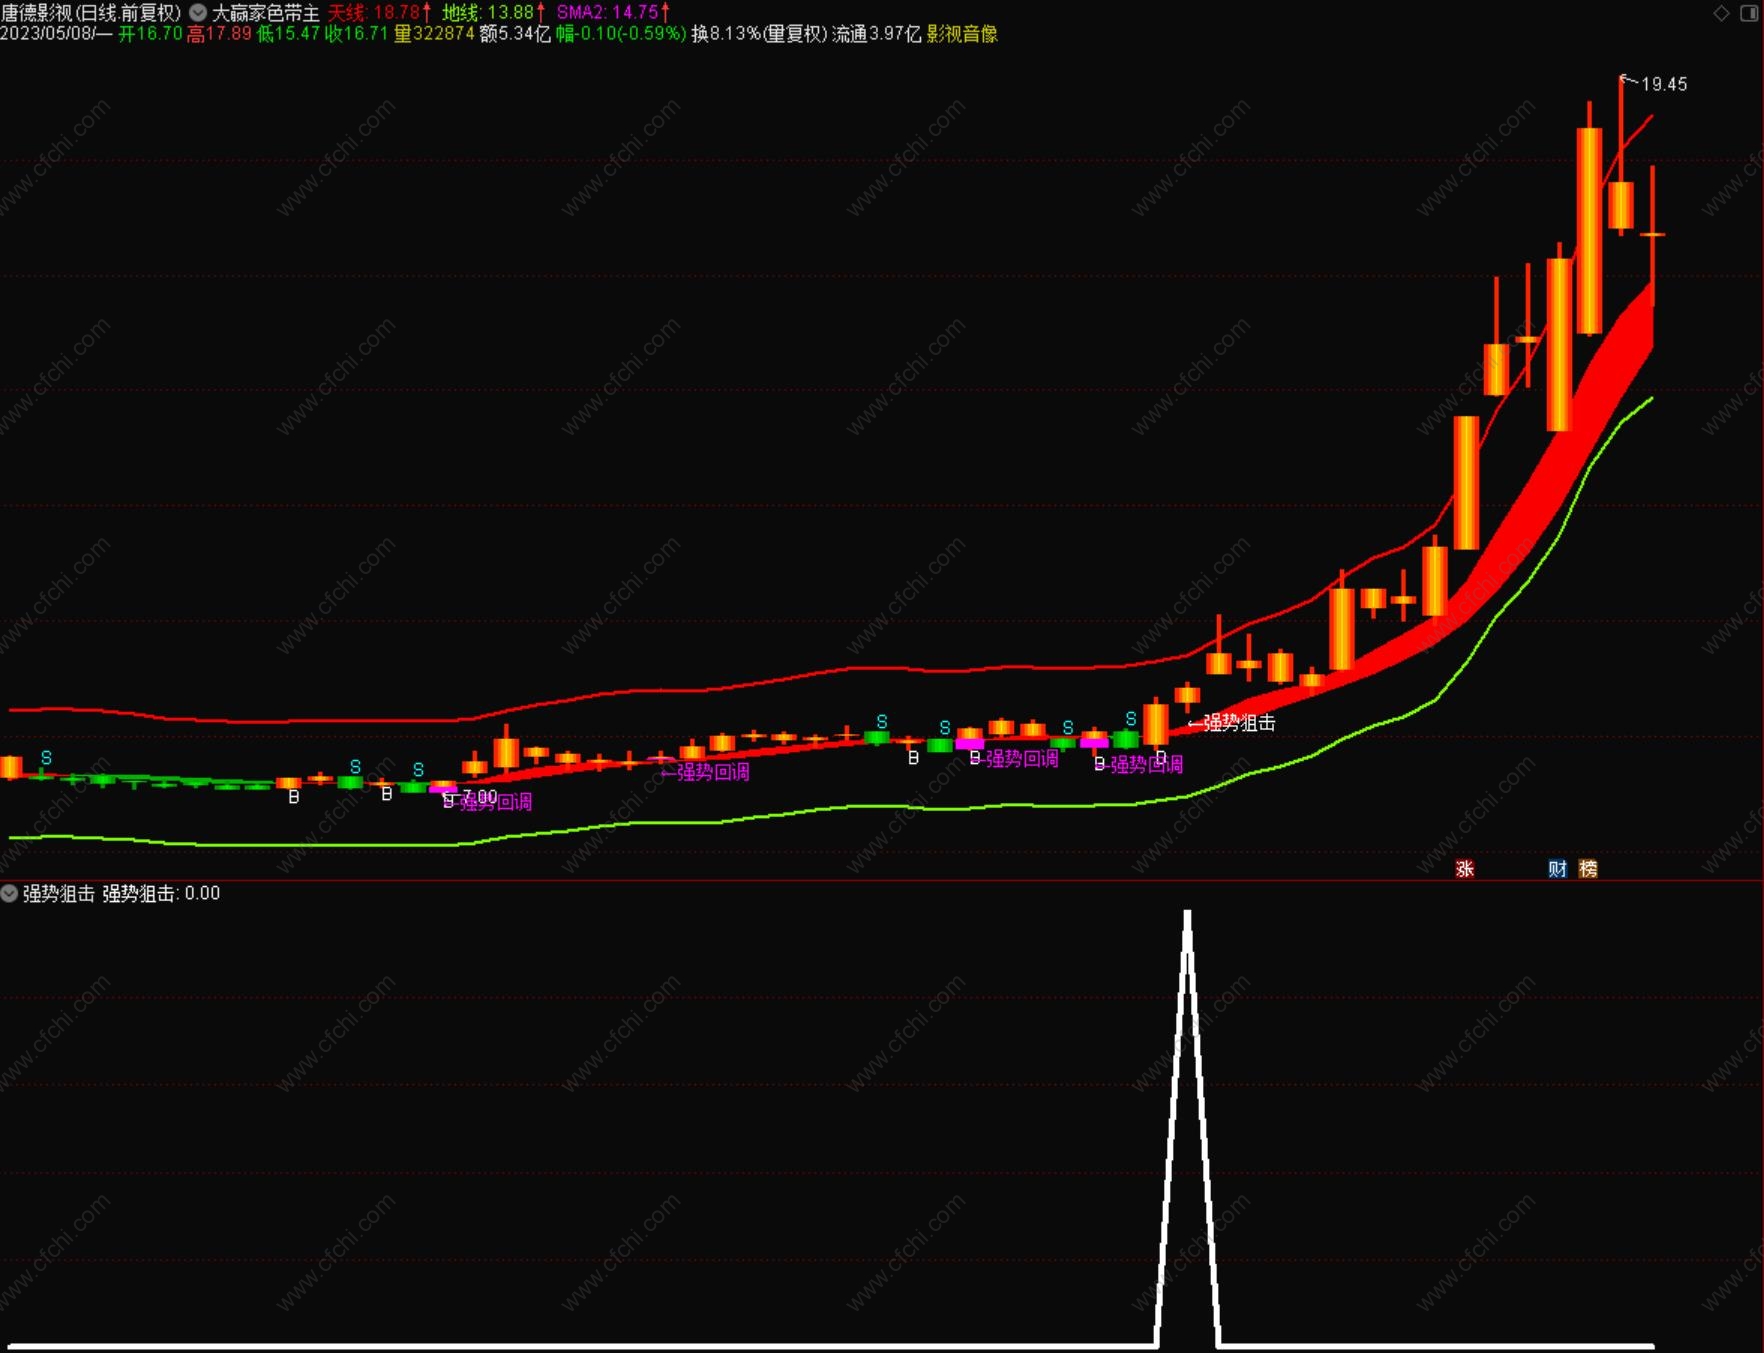The width and height of the screenshot is (1764, 1353).
Task: Click the float value 流通3.97亿
Action: pos(877,34)
